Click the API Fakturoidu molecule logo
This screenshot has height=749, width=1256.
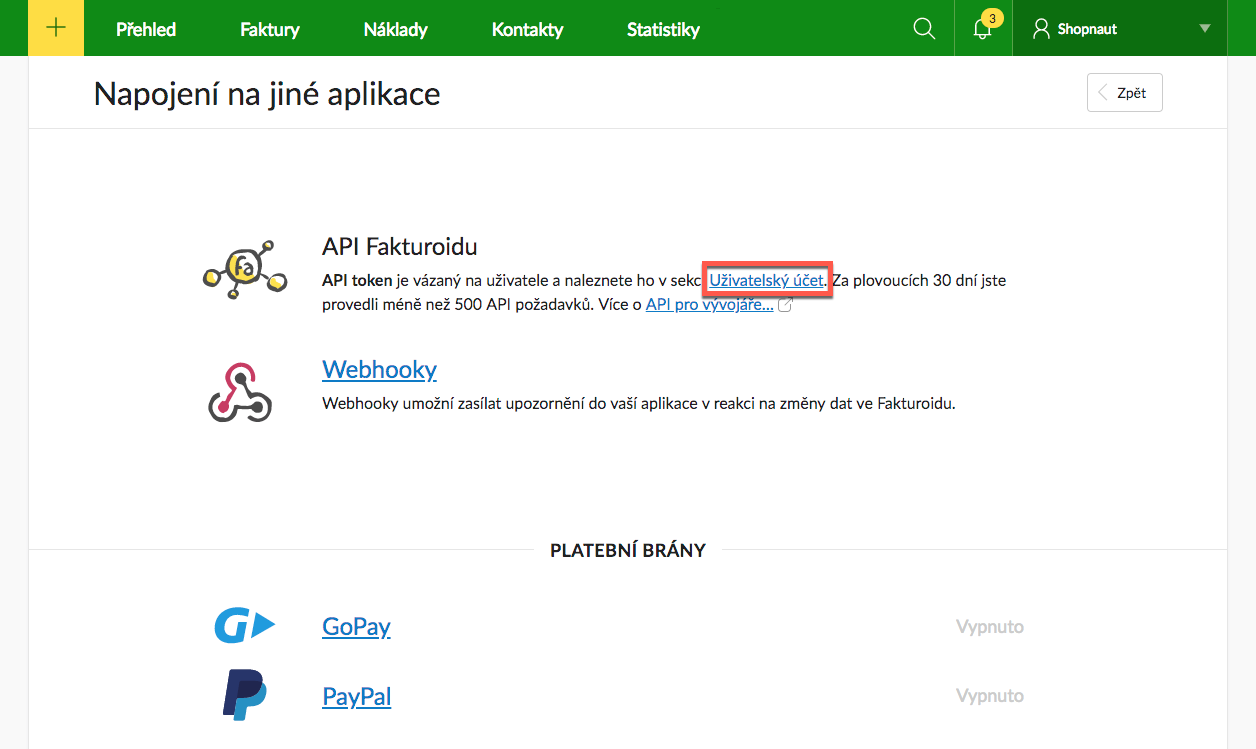pyautogui.click(x=244, y=270)
